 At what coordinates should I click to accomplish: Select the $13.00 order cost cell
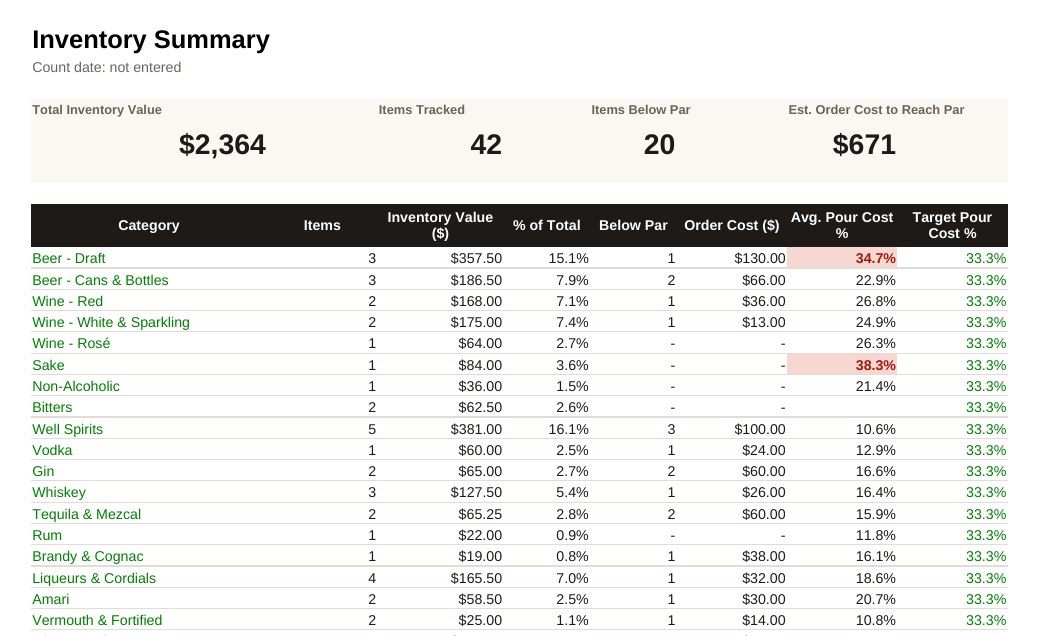[763, 322]
